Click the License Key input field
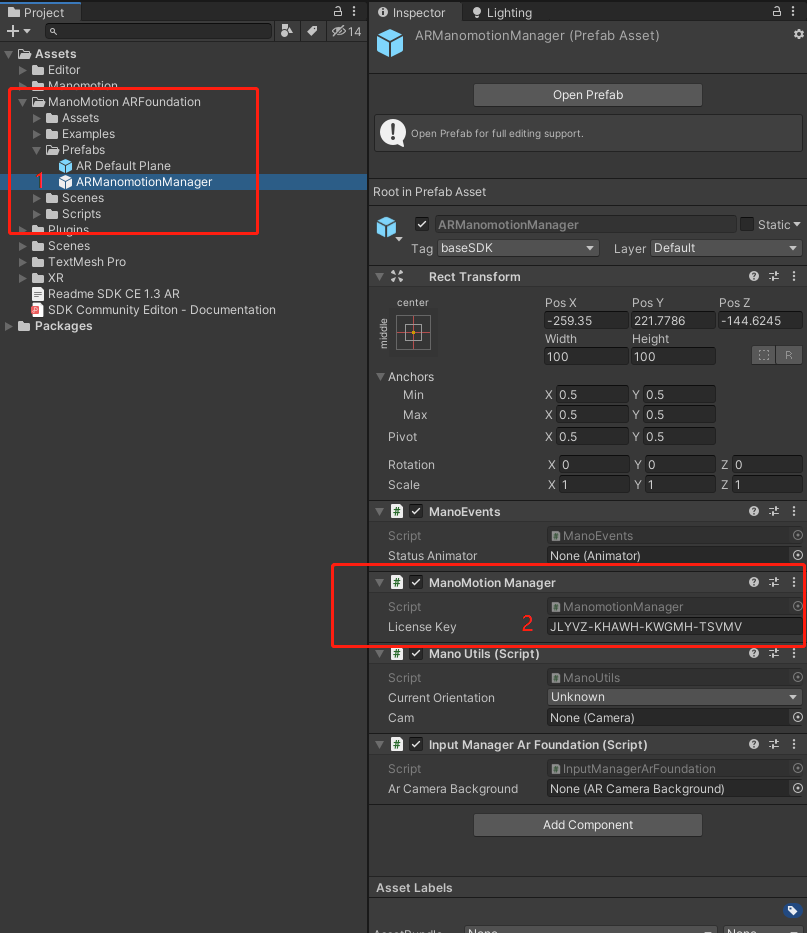Image resolution: width=807 pixels, height=933 pixels. (x=674, y=626)
